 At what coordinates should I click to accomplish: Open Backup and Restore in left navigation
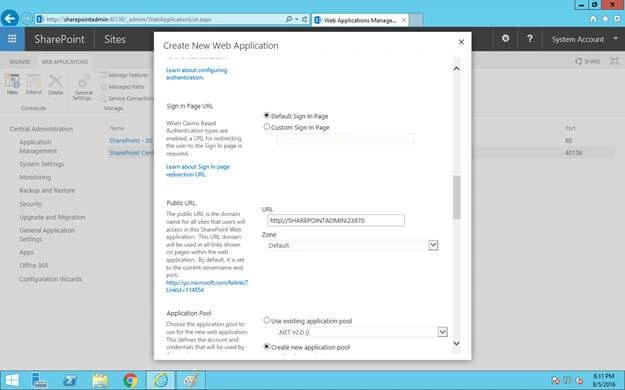tap(47, 190)
